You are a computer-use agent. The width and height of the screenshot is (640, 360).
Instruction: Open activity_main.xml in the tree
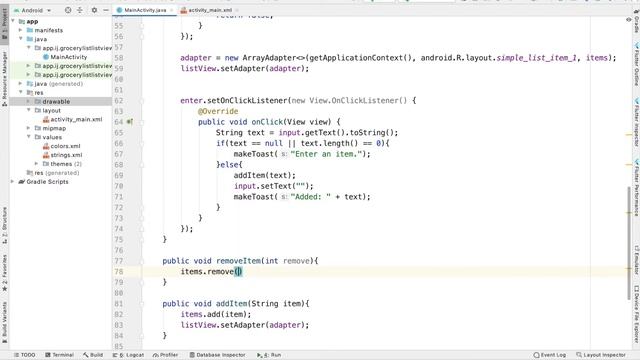coord(76,120)
